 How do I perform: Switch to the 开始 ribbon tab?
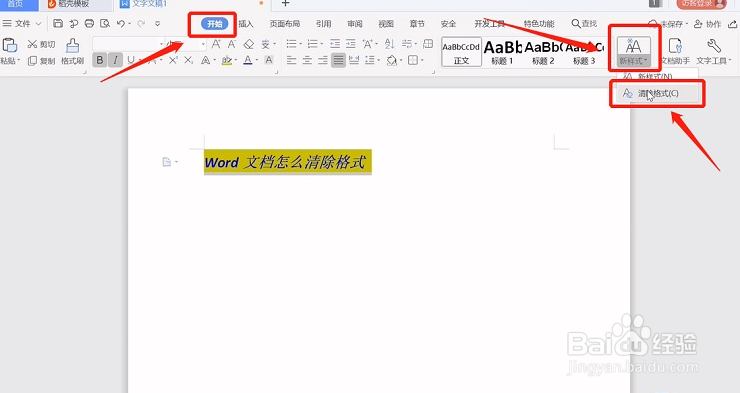215,24
